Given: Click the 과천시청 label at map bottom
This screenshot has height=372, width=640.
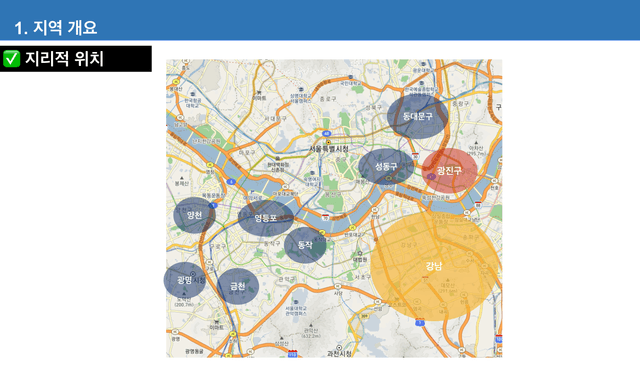Looking at the screenshot, I should 339,354.
